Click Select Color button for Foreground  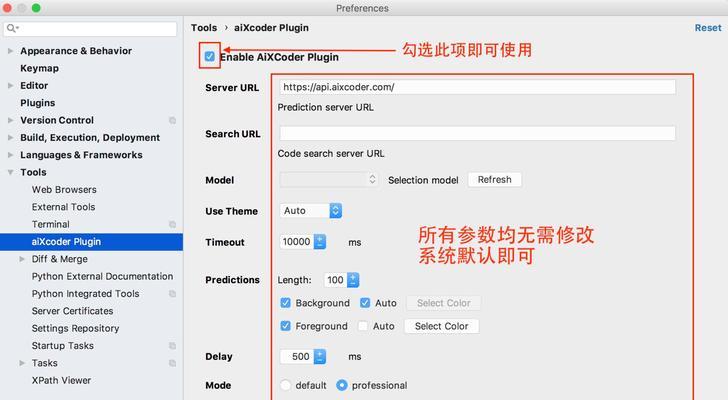[442, 326]
